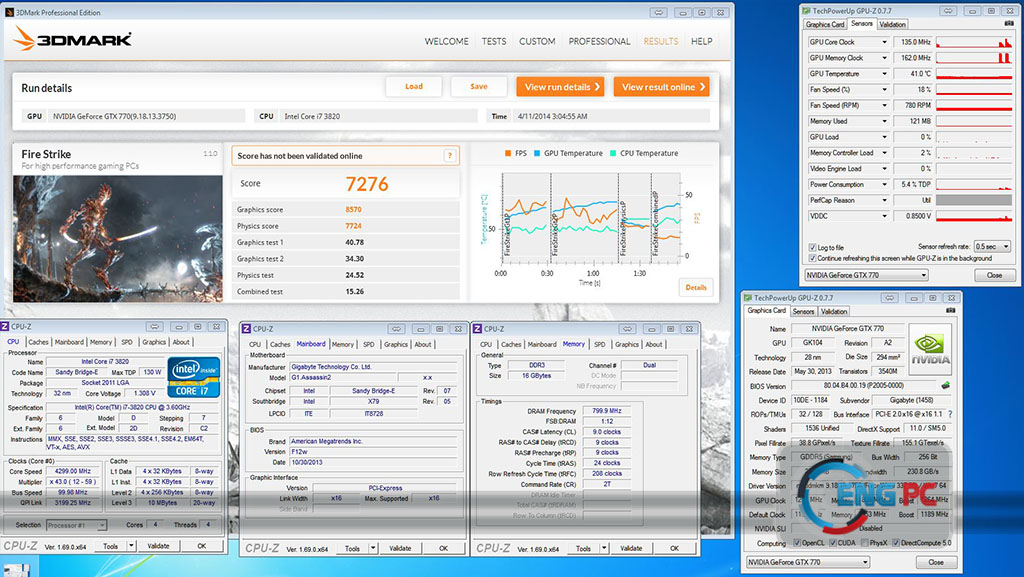Click the Load button in Run details
Viewport: 1024px width, 577px height.
[x=414, y=86]
